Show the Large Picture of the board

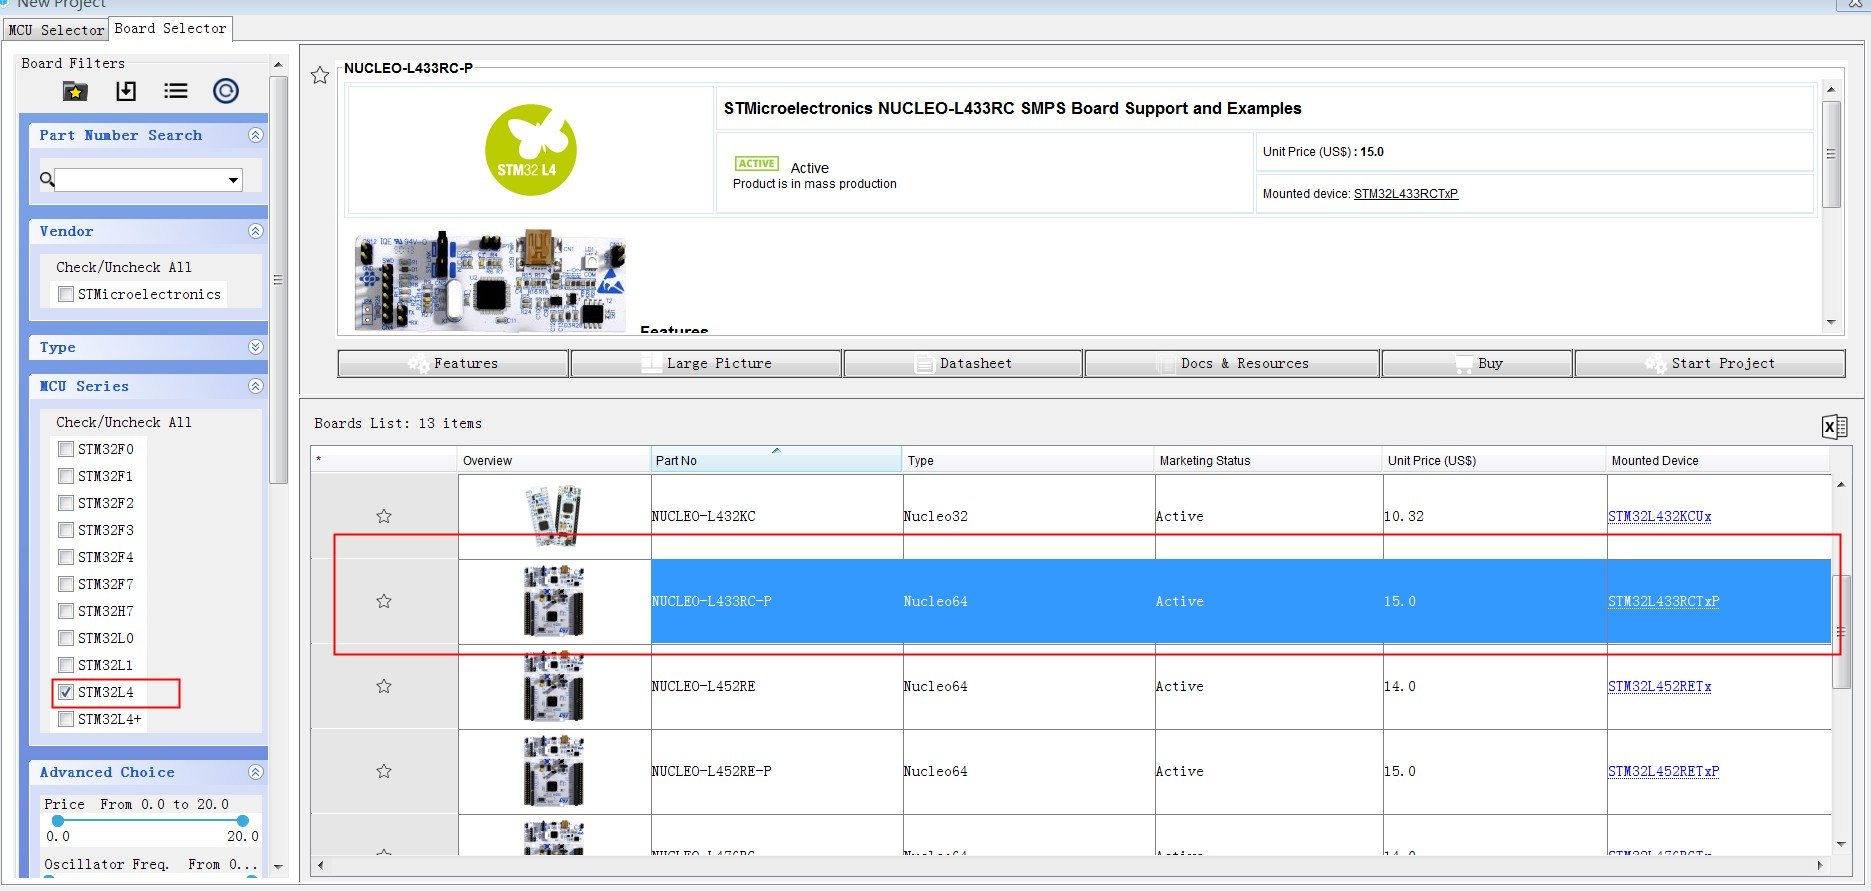click(x=706, y=364)
